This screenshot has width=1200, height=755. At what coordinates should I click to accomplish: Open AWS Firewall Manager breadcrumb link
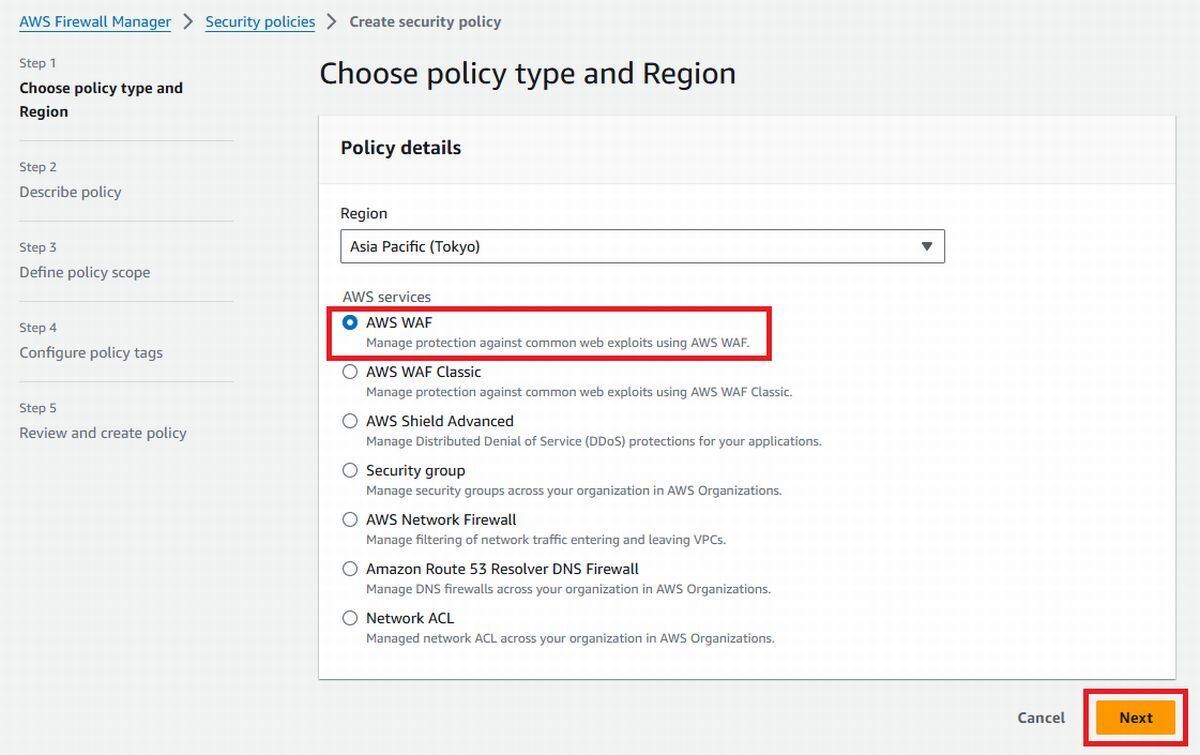coord(95,21)
